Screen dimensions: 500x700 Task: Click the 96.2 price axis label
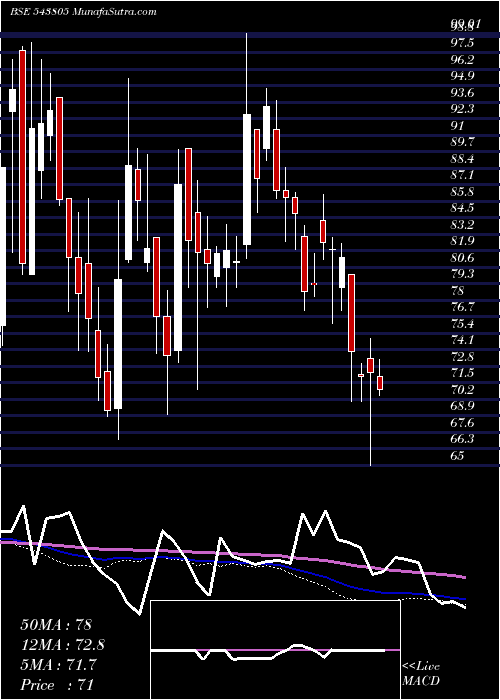pyautogui.click(x=462, y=59)
